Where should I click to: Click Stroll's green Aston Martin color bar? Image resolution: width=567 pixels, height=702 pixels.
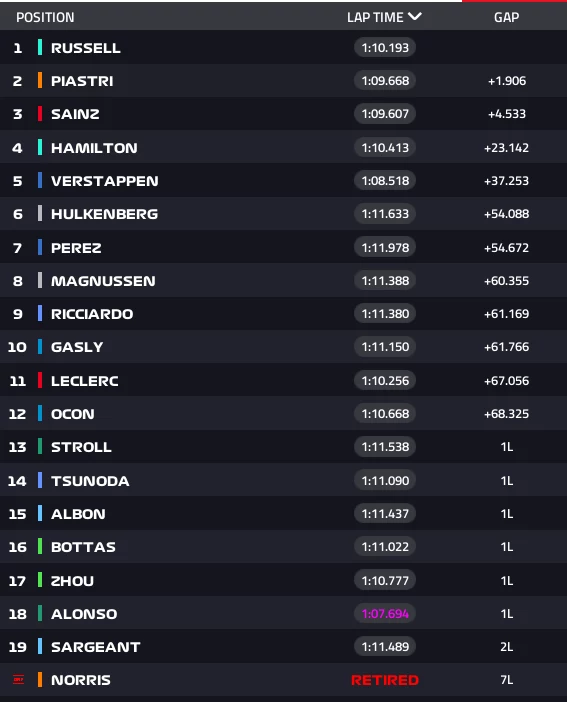pos(40,447)
